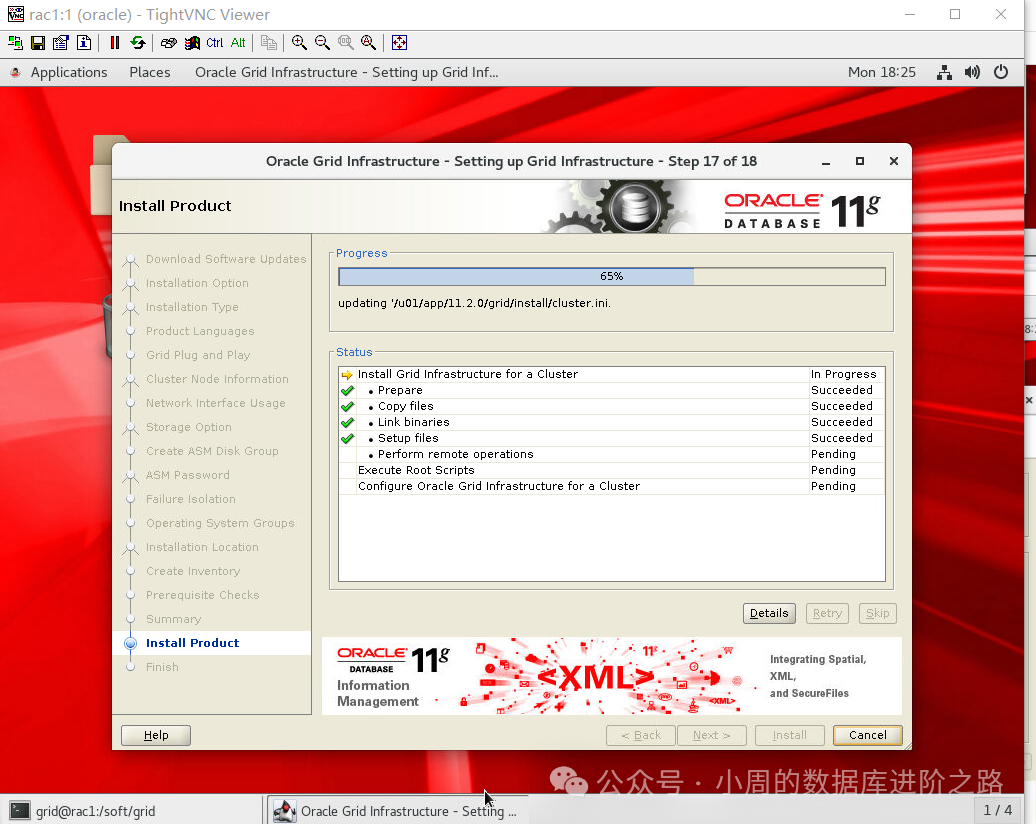Select the Product Languages step
1036x824 pixels.
point(200,331)
